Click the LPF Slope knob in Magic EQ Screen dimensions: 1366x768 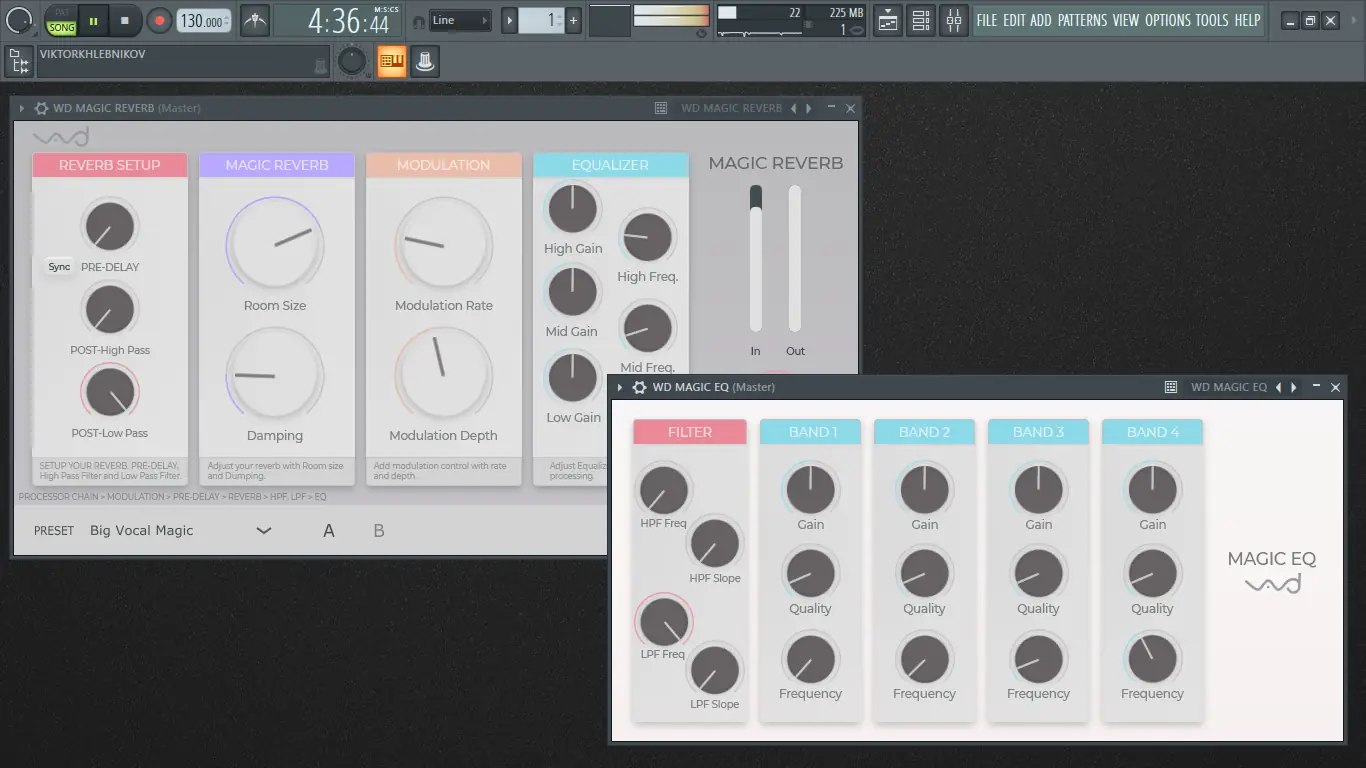714,670
